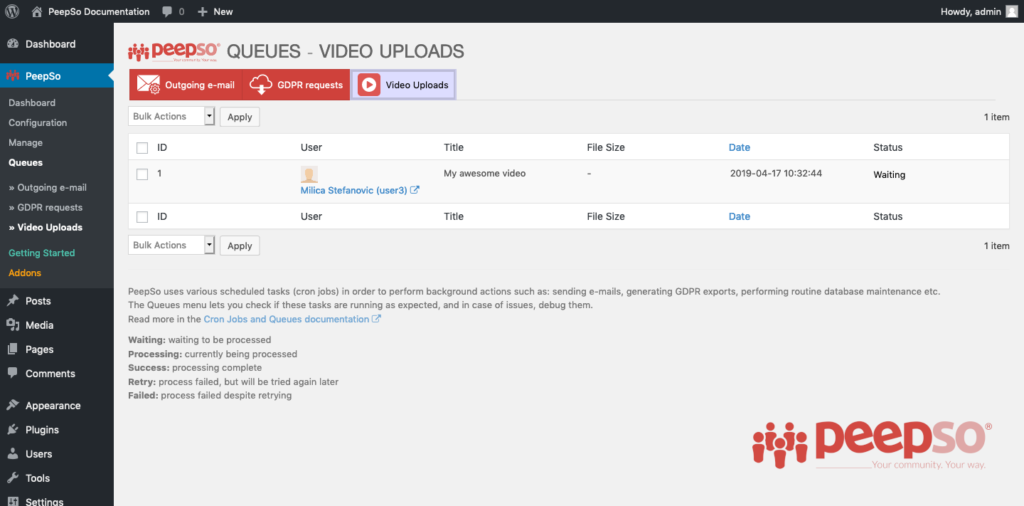Open Tools via the wrench icon
This screenshot has height=506, width=1024.
coord(13,478)
